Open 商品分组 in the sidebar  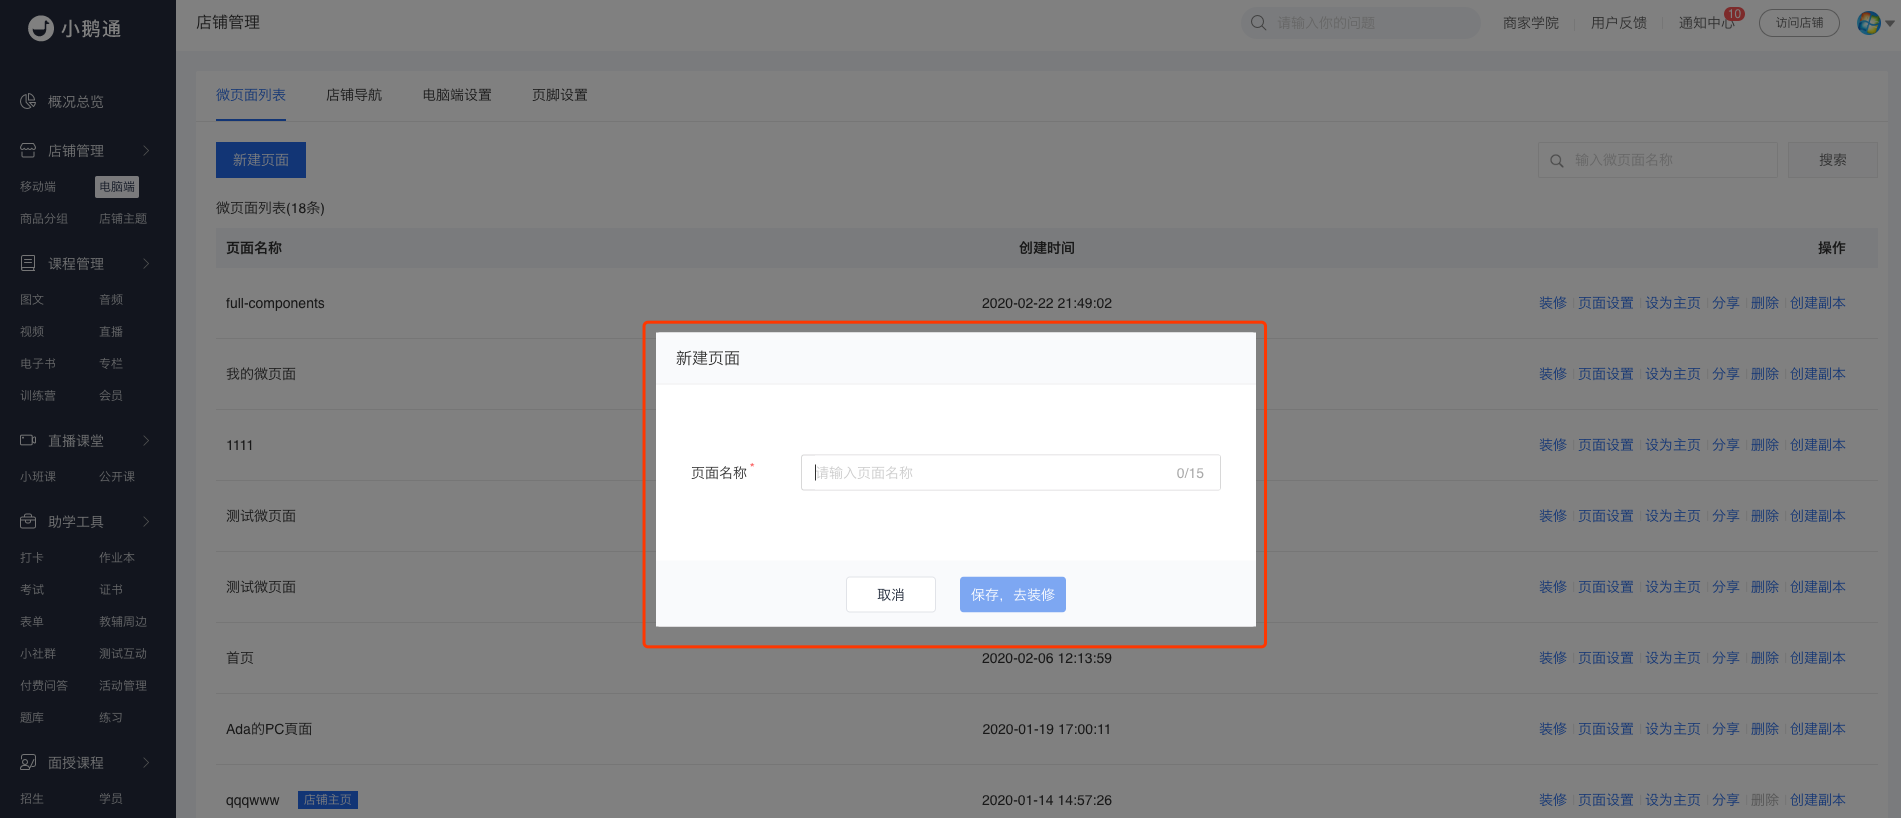pyautogui.click(x=44, y=219)
